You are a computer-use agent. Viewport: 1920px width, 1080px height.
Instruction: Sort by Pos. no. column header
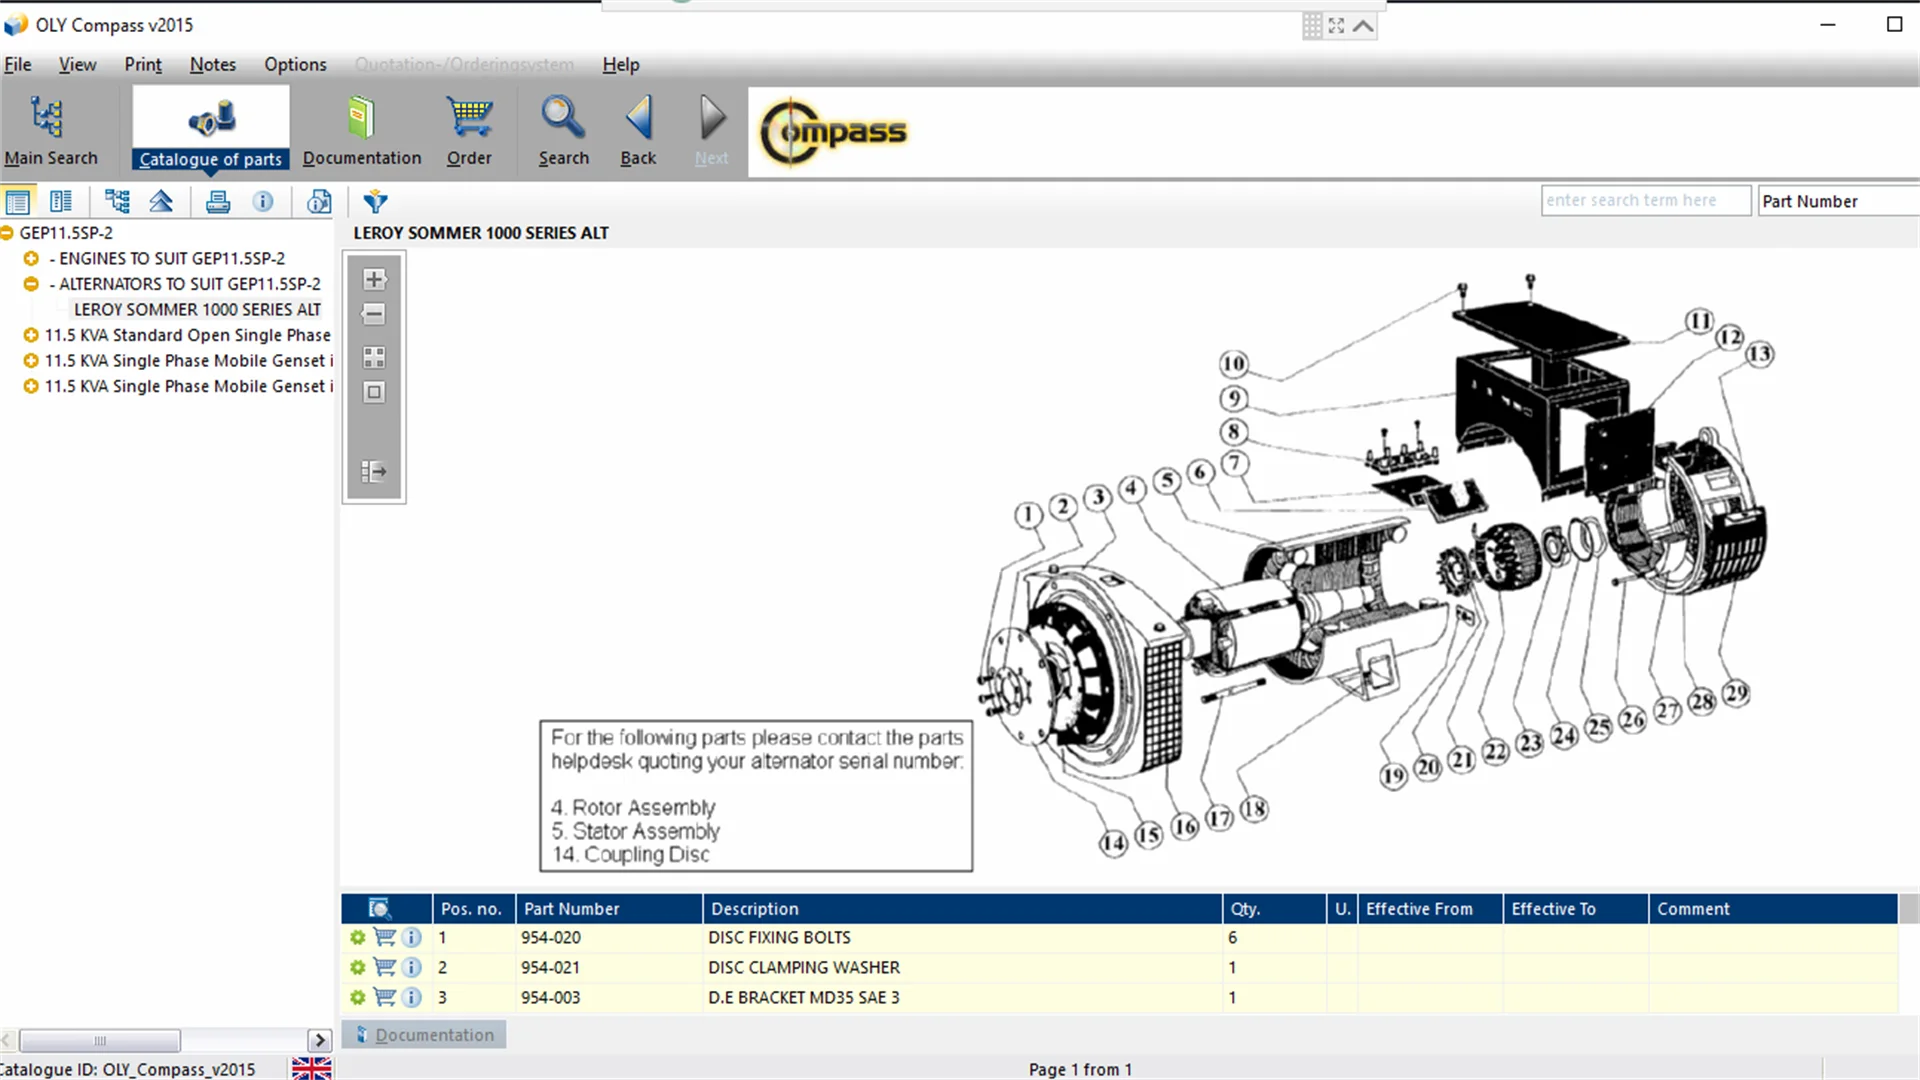[x=474, y=909]
